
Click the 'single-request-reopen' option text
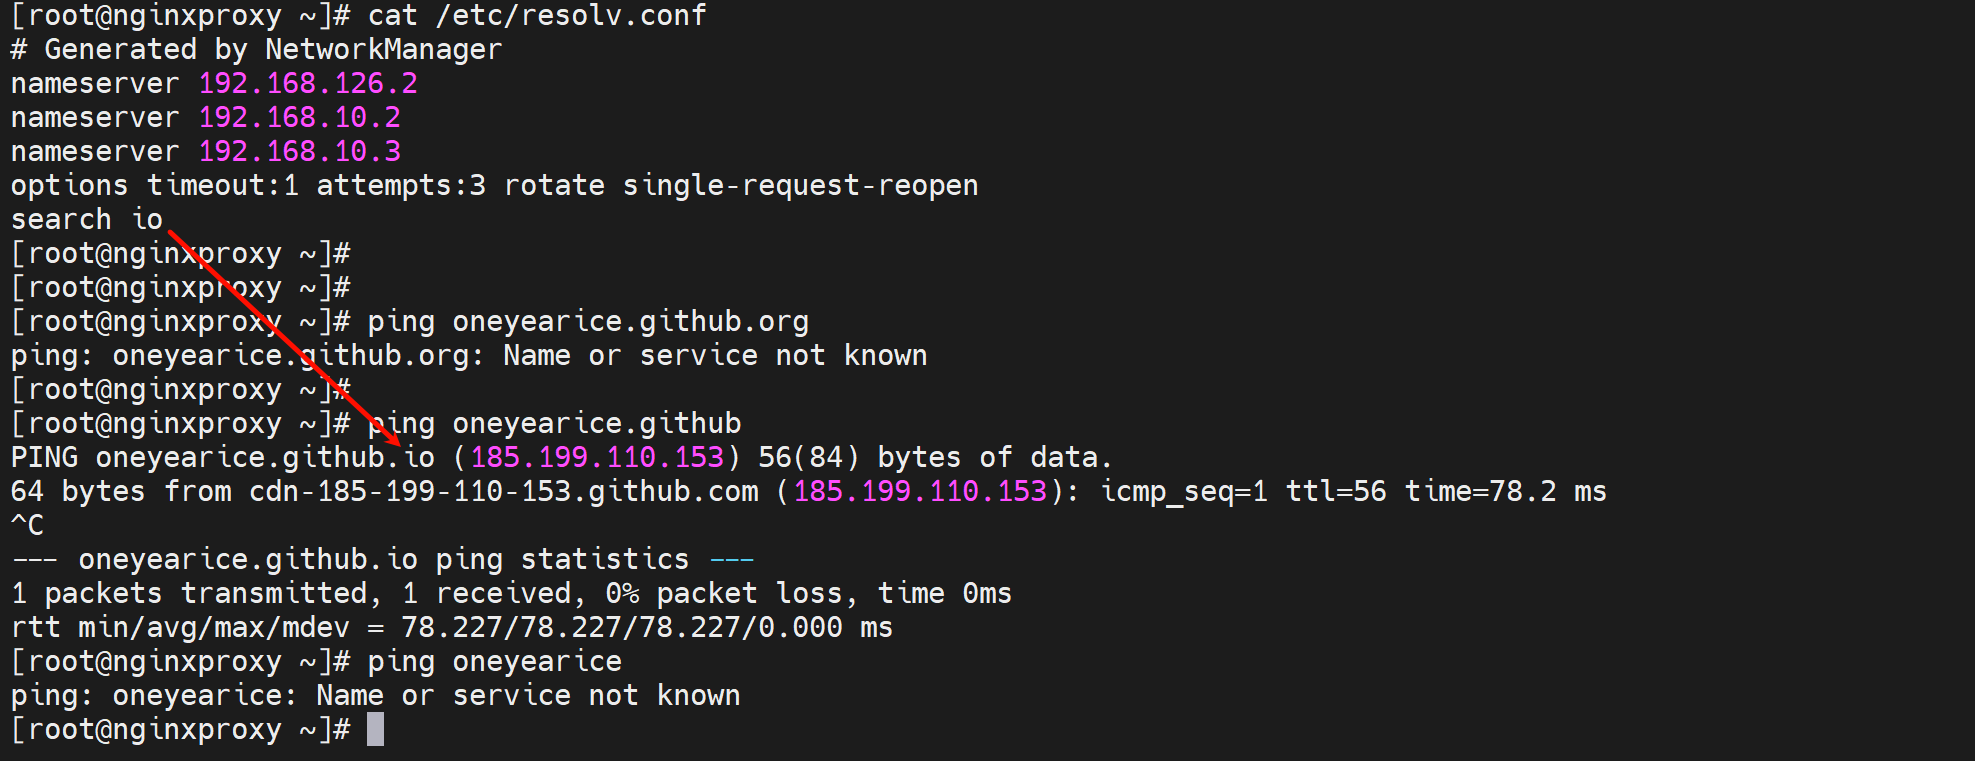(800, 185)
